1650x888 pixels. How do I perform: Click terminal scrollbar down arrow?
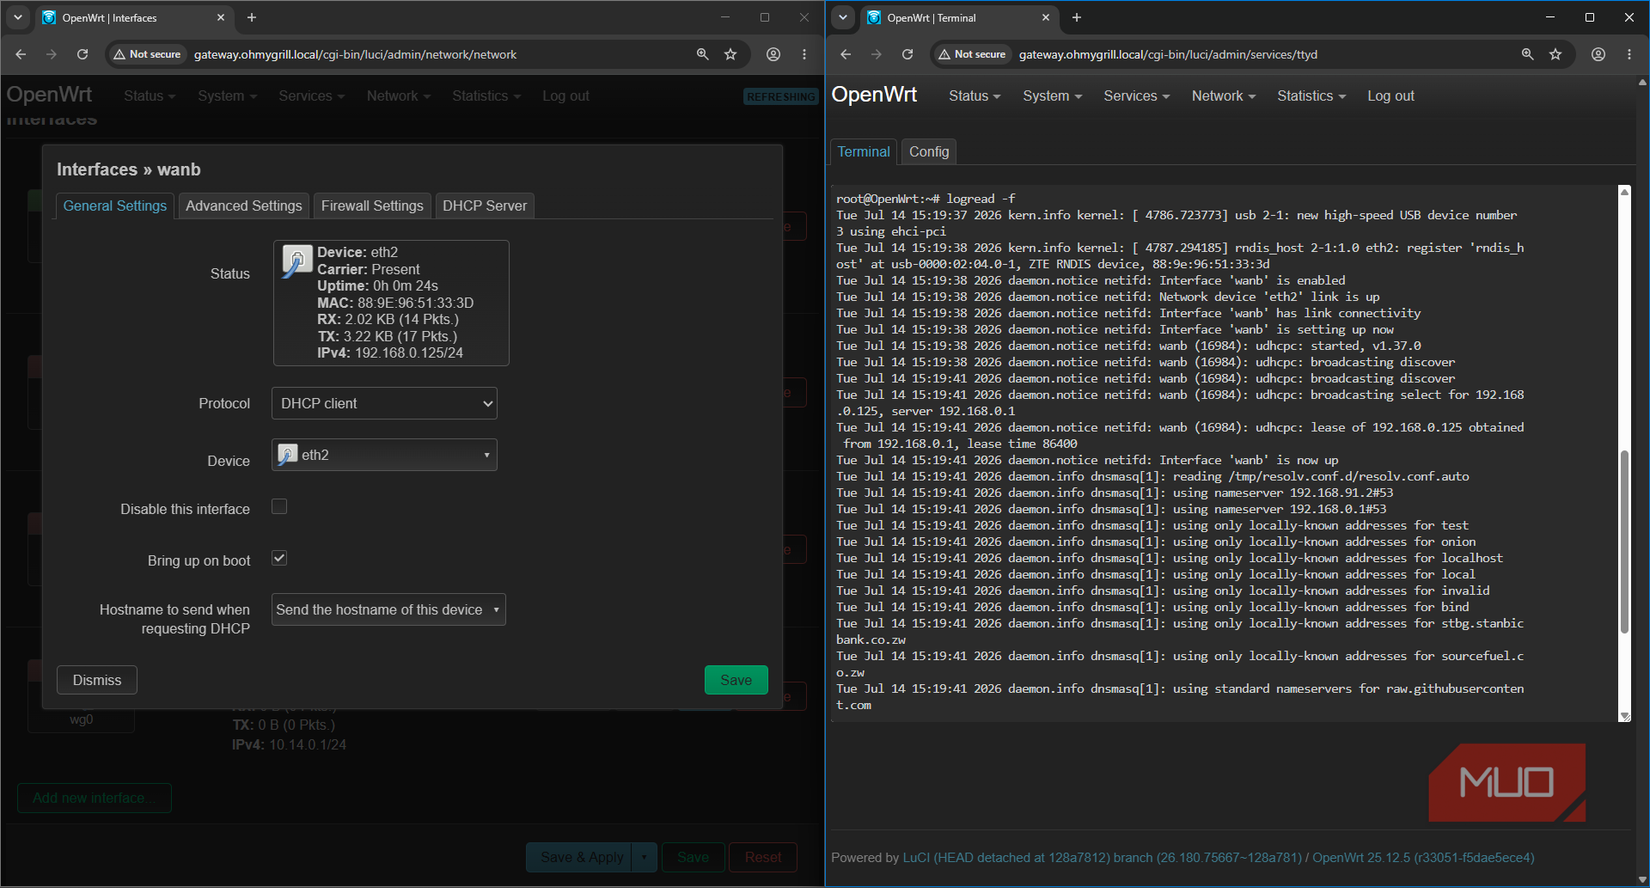tap(1624, 715)
